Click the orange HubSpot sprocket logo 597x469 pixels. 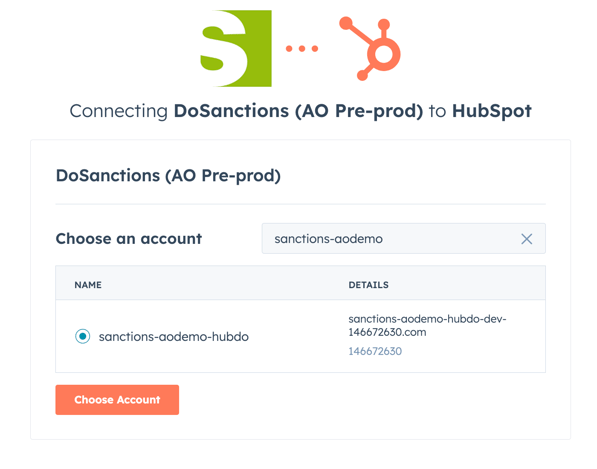point(370,48)
